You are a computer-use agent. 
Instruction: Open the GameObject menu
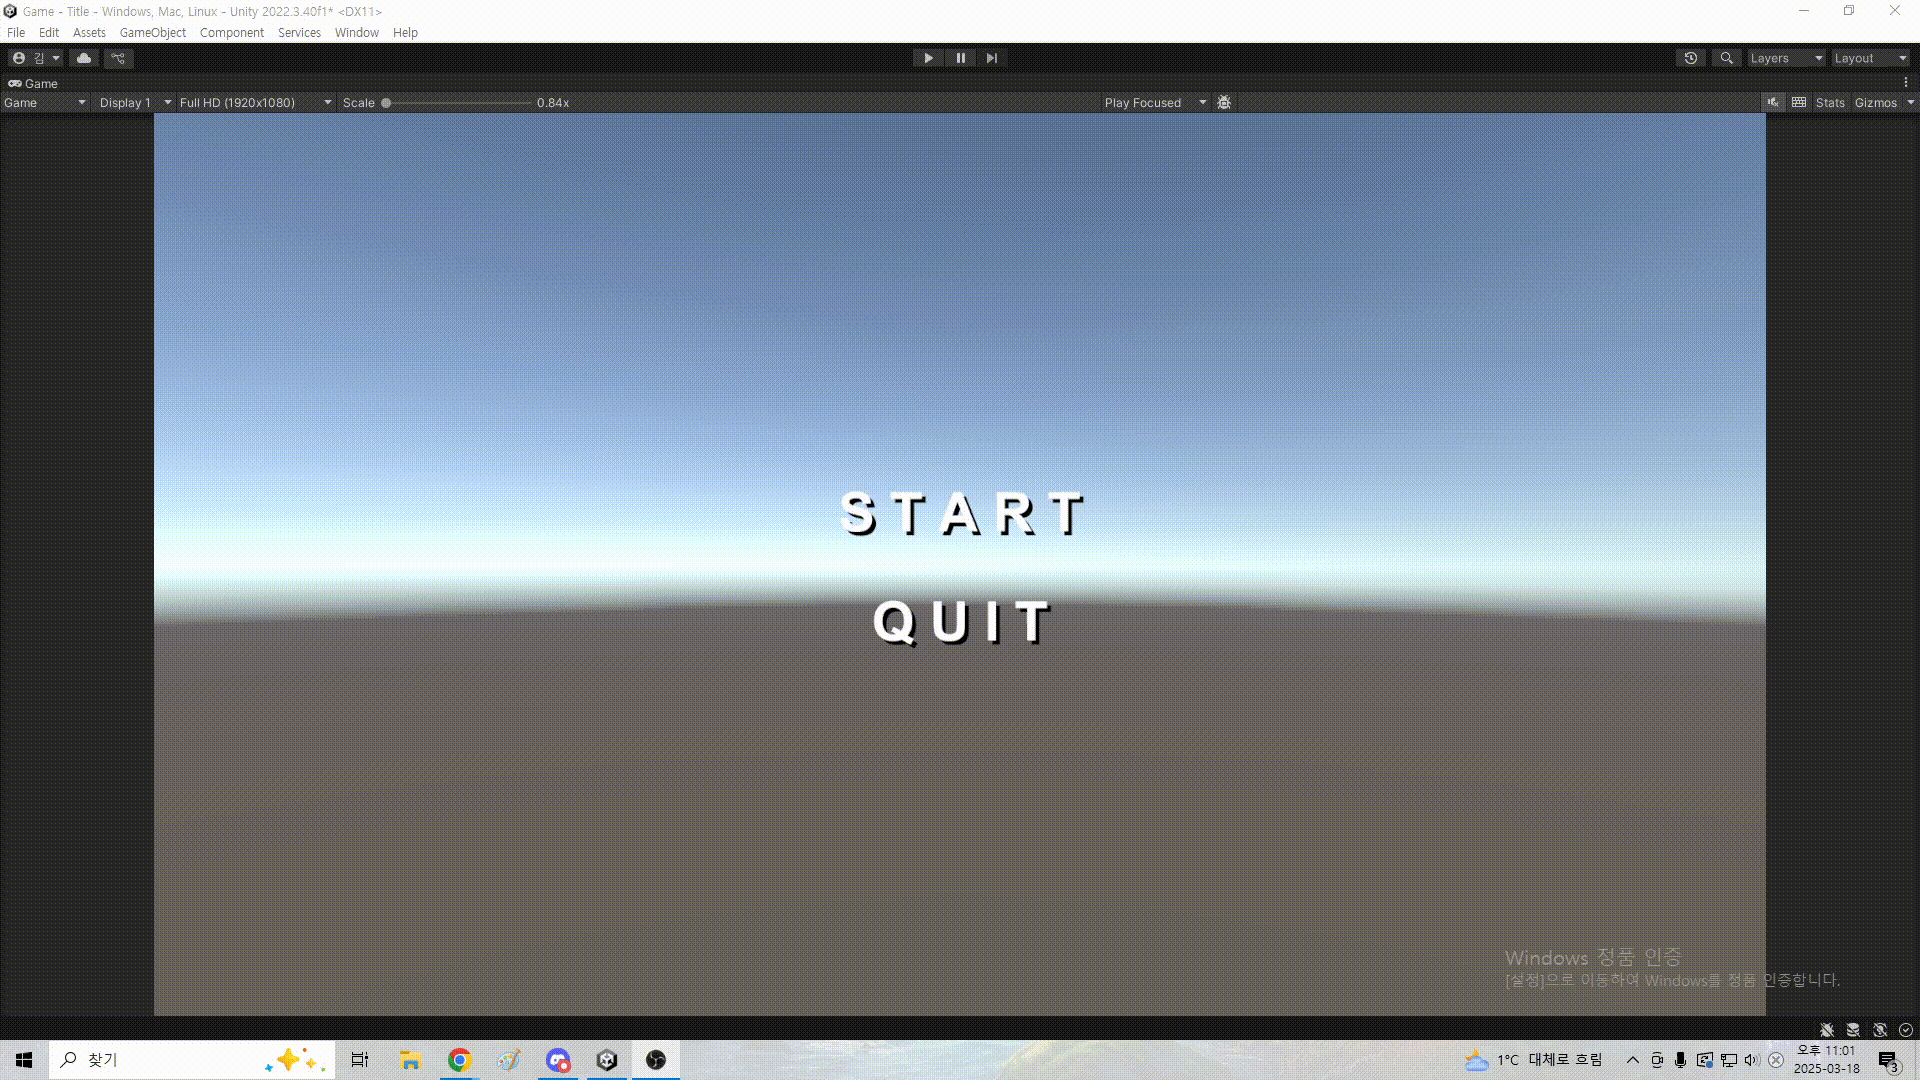pyautogui.click(x=152, y=32)
